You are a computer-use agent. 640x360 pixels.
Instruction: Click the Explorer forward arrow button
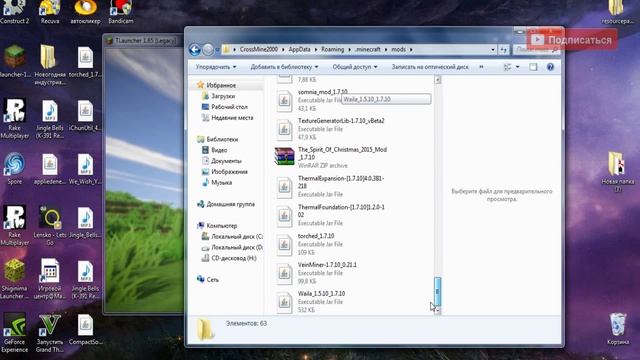(208, 49)
